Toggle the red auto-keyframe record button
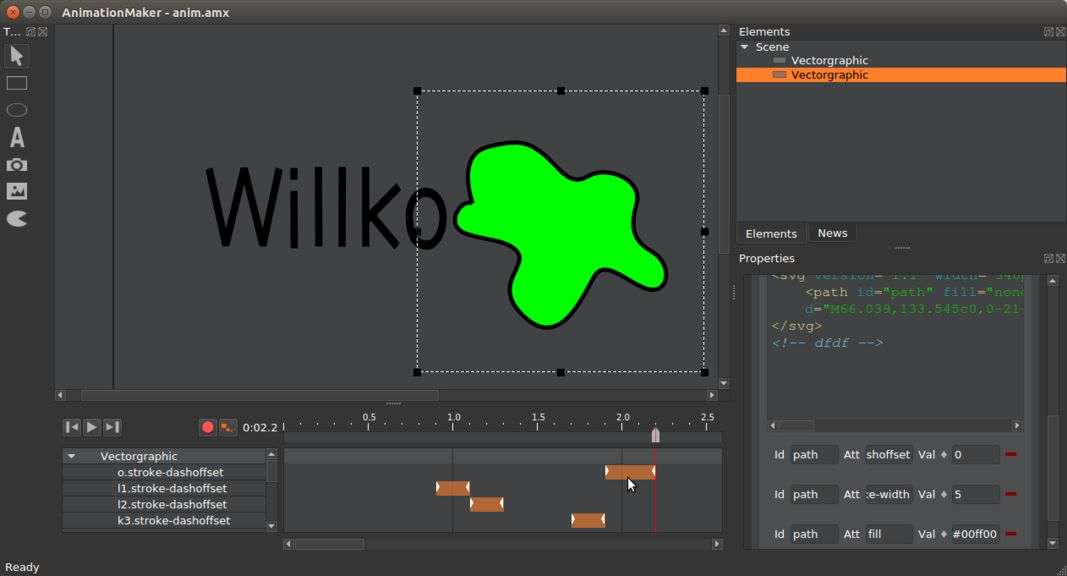Viewport: 1067px width, 576px height. pos(208,427)
